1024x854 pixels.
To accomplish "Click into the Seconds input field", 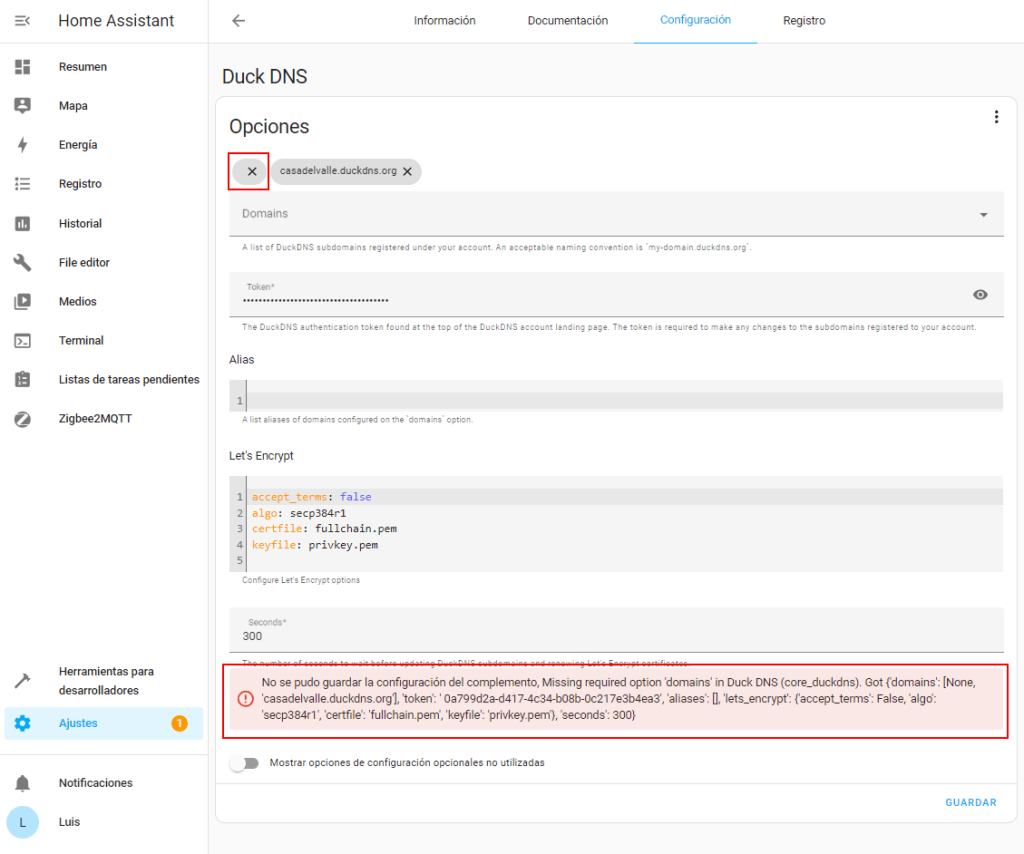I will [615, 636].
